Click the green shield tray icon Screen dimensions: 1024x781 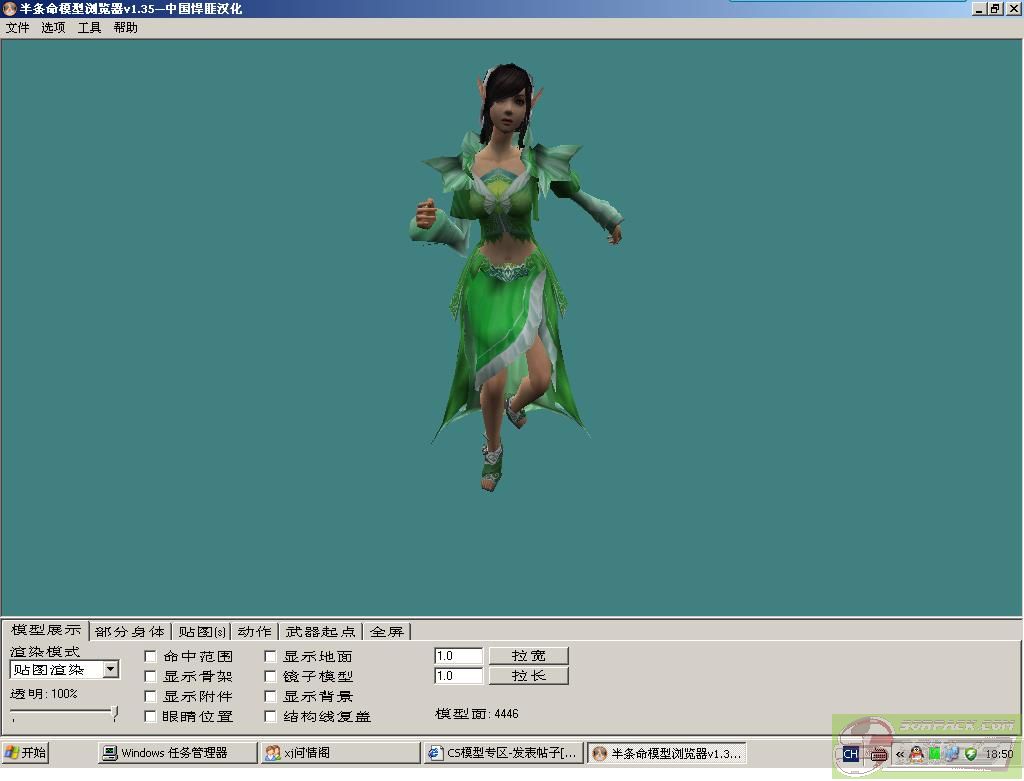(x=970, y=754)
